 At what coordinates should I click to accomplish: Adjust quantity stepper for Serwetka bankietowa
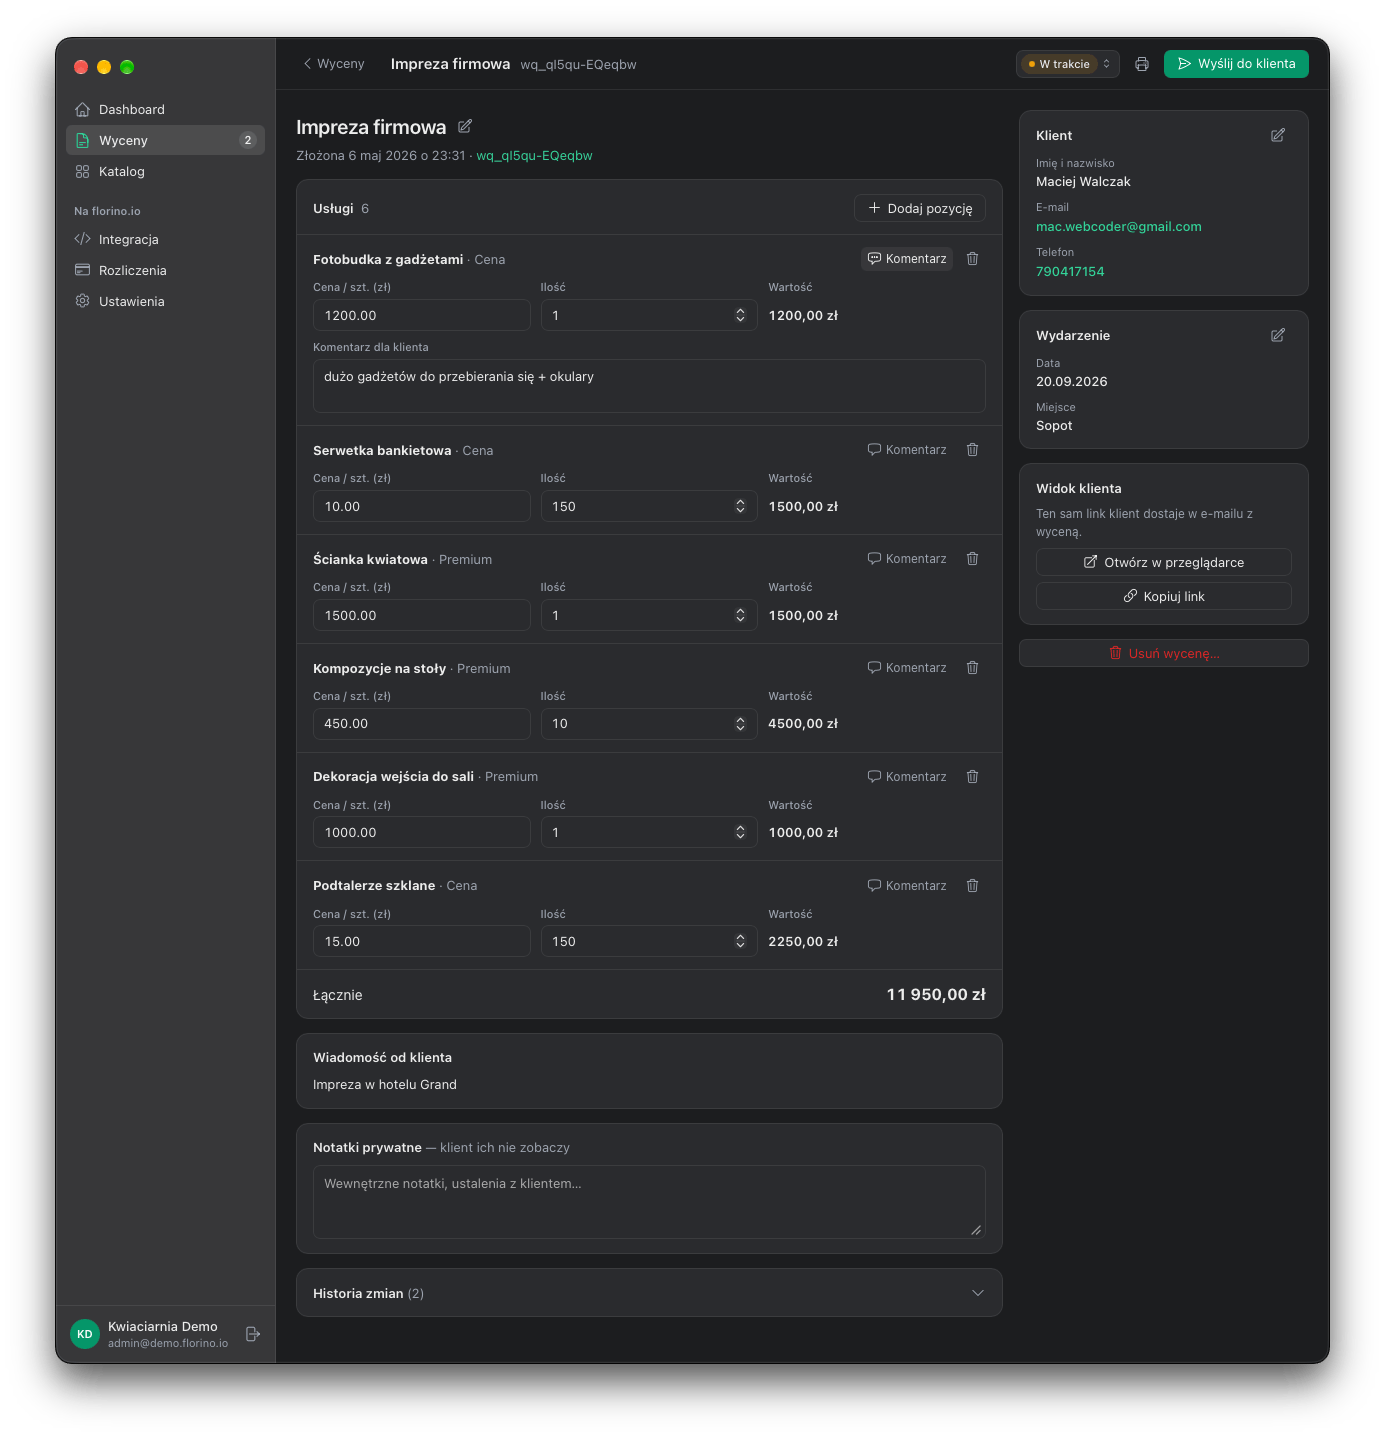tap(740, 506)
